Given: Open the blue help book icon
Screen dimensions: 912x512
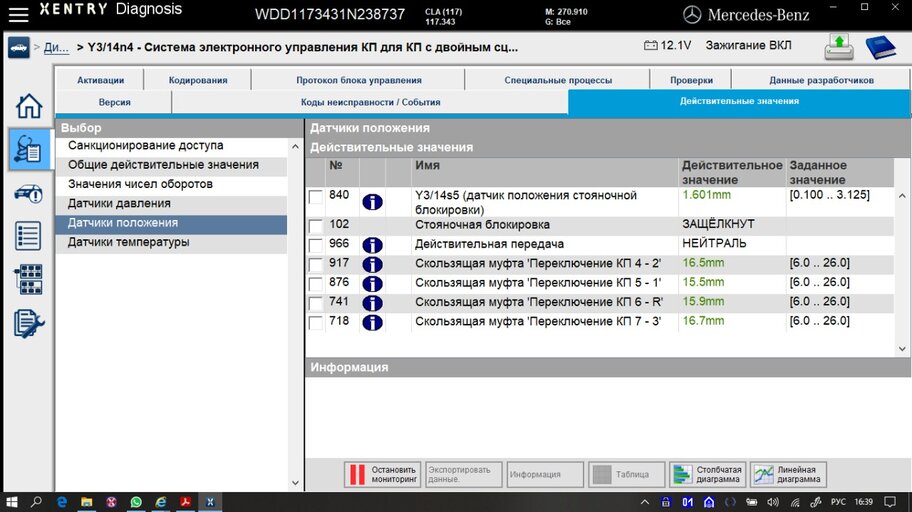Looking at the screenshot, I should 880,47.
